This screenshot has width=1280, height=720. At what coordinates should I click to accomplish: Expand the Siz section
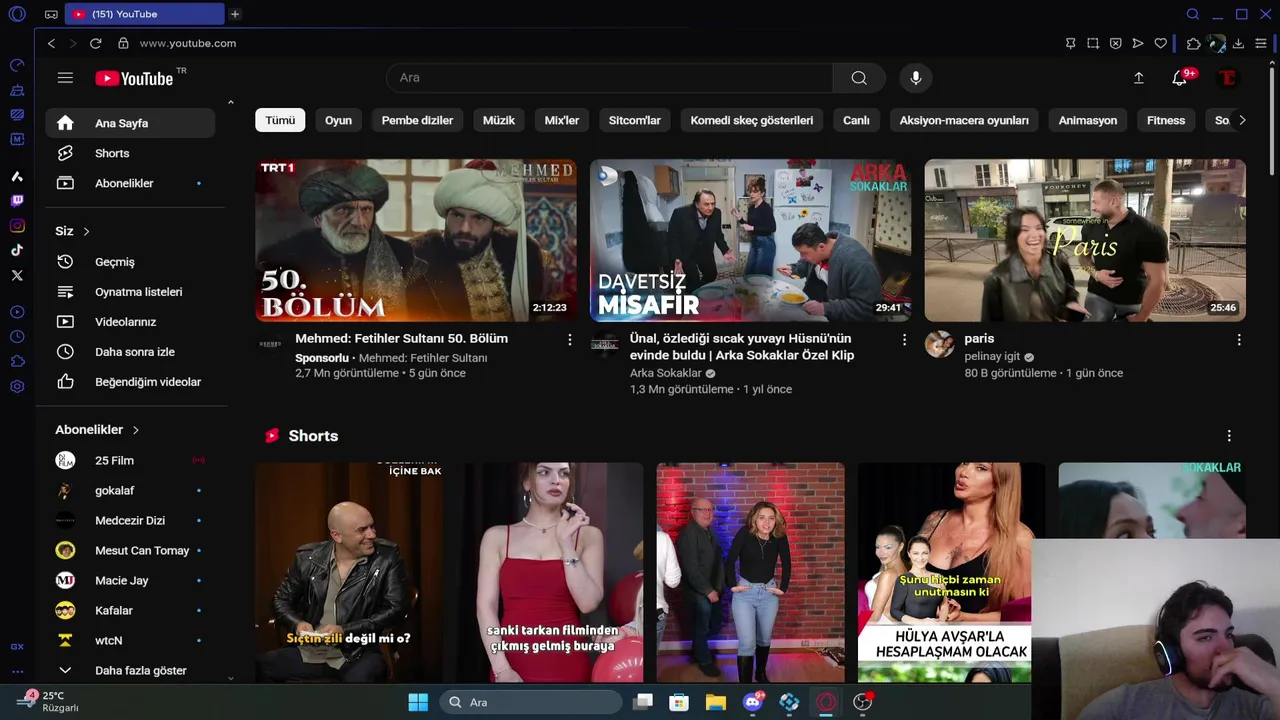coord(73,231)
